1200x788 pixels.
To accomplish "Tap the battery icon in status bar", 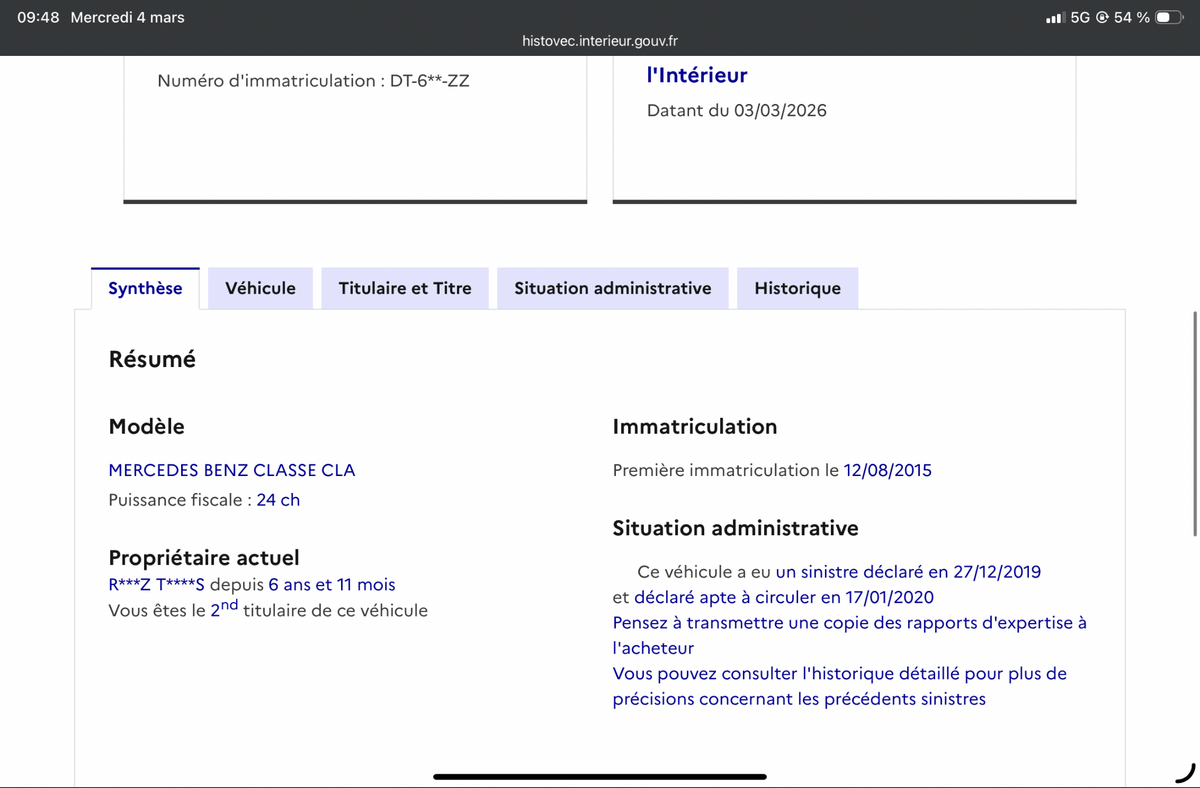I will (x=1169, y=17).
